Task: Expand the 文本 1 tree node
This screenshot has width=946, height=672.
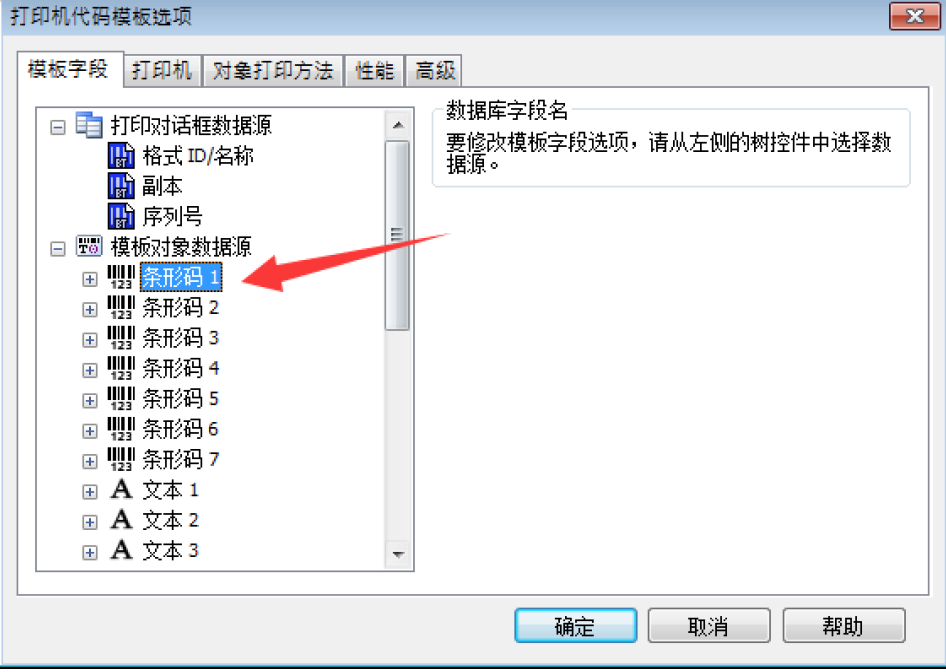Action: (x=90, y=492)
